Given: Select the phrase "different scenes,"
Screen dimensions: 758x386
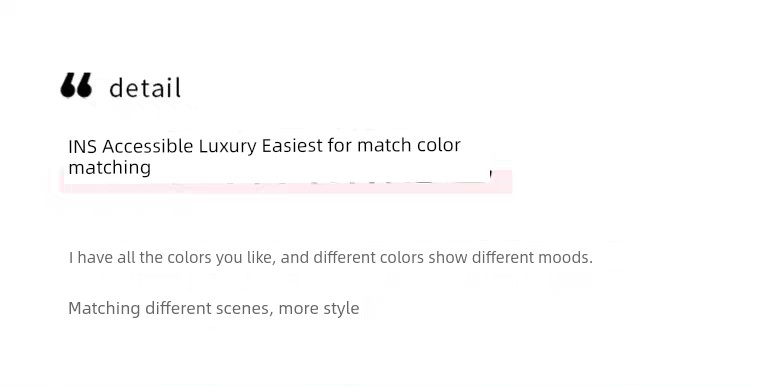Looking at the screenshot, I should click(x=210, y=308).
